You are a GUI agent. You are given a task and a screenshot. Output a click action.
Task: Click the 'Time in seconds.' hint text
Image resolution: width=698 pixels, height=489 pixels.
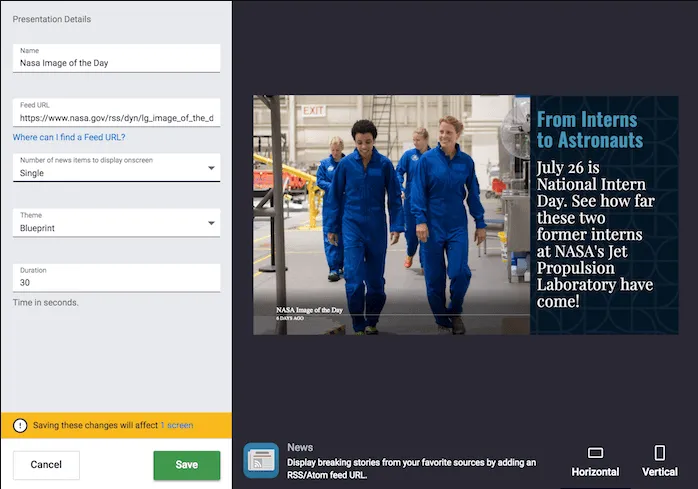(x=45, y=302)
